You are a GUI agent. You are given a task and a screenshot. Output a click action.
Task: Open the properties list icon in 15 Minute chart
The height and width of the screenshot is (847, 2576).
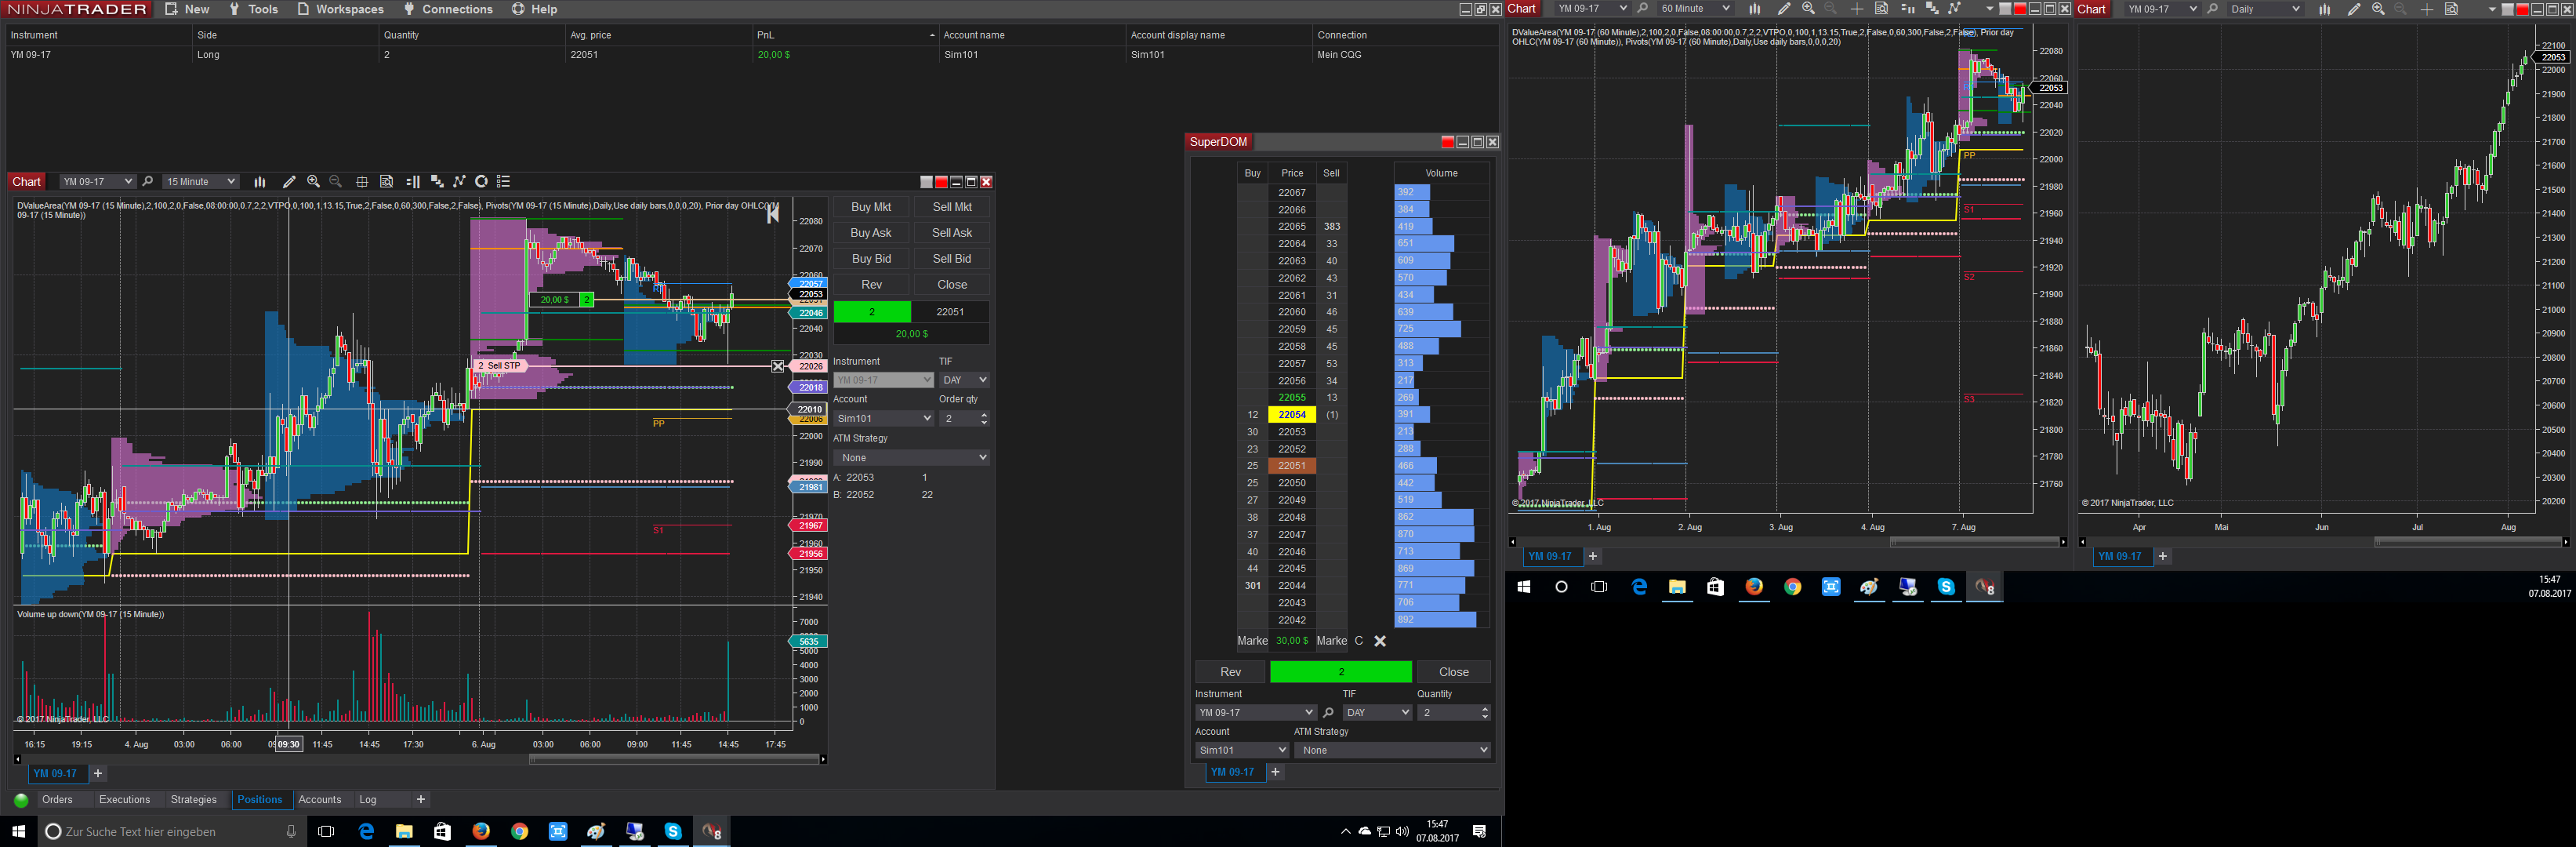[x=504, y=182]
